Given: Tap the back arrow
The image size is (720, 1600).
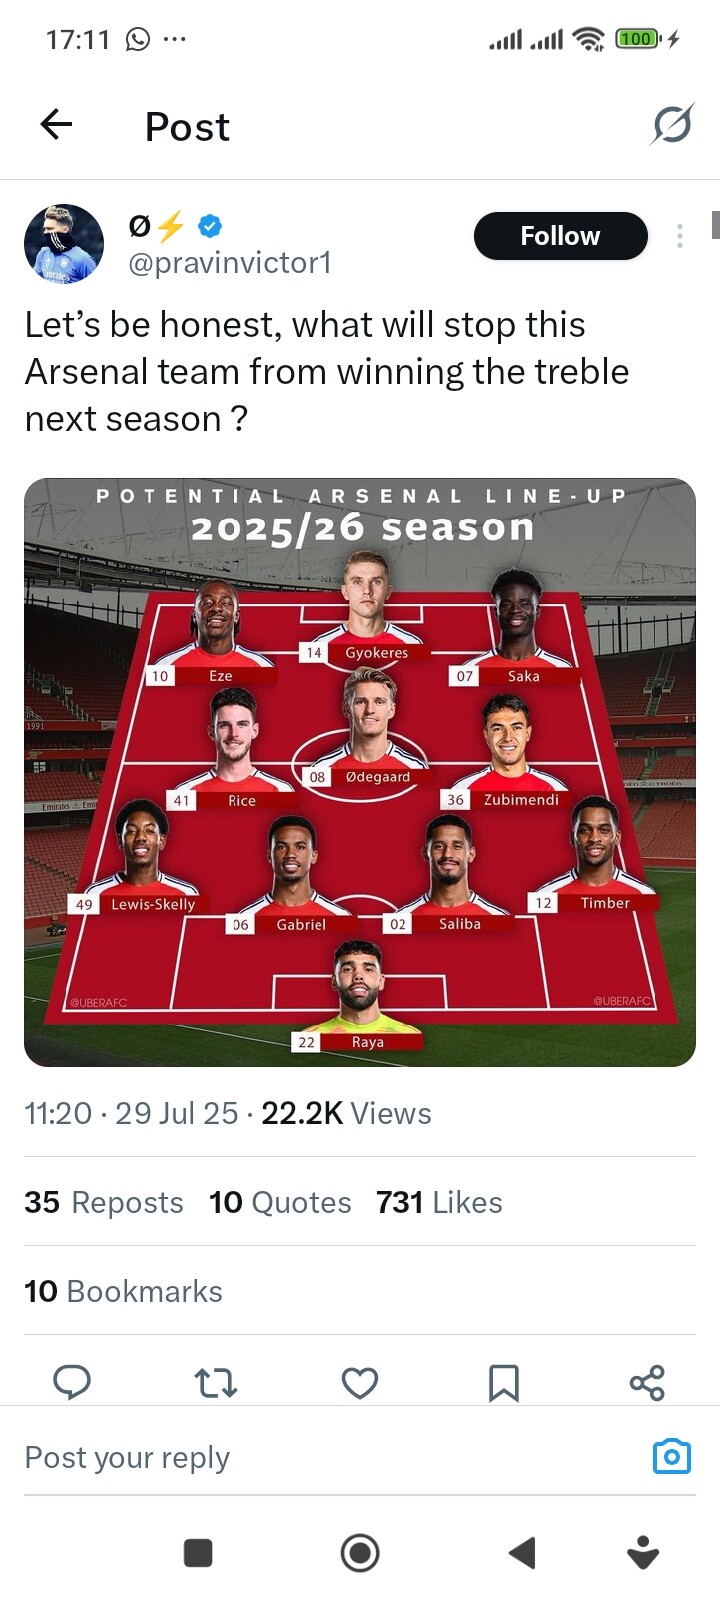Looking at the screenshot, I should coord(57,125).
